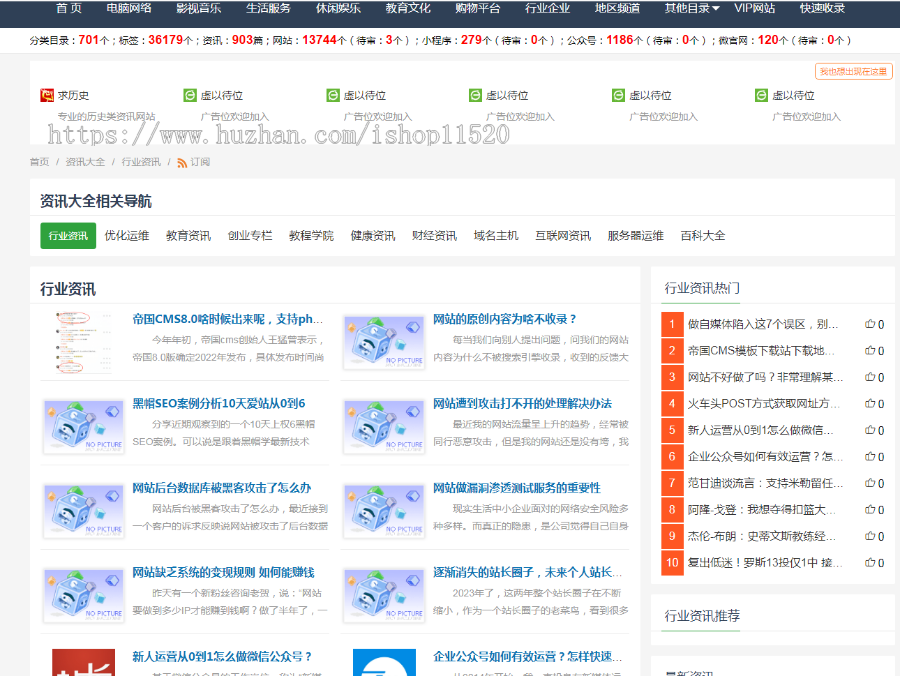Click 我也想出现在这里 orange button
900x676 pixels.
(x=854, y=72)
